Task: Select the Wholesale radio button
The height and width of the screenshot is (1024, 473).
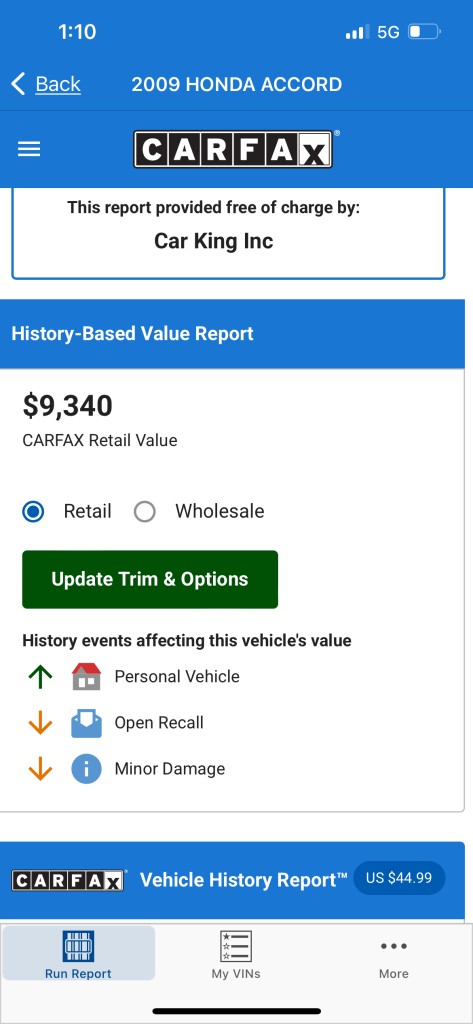Action: 144,511
